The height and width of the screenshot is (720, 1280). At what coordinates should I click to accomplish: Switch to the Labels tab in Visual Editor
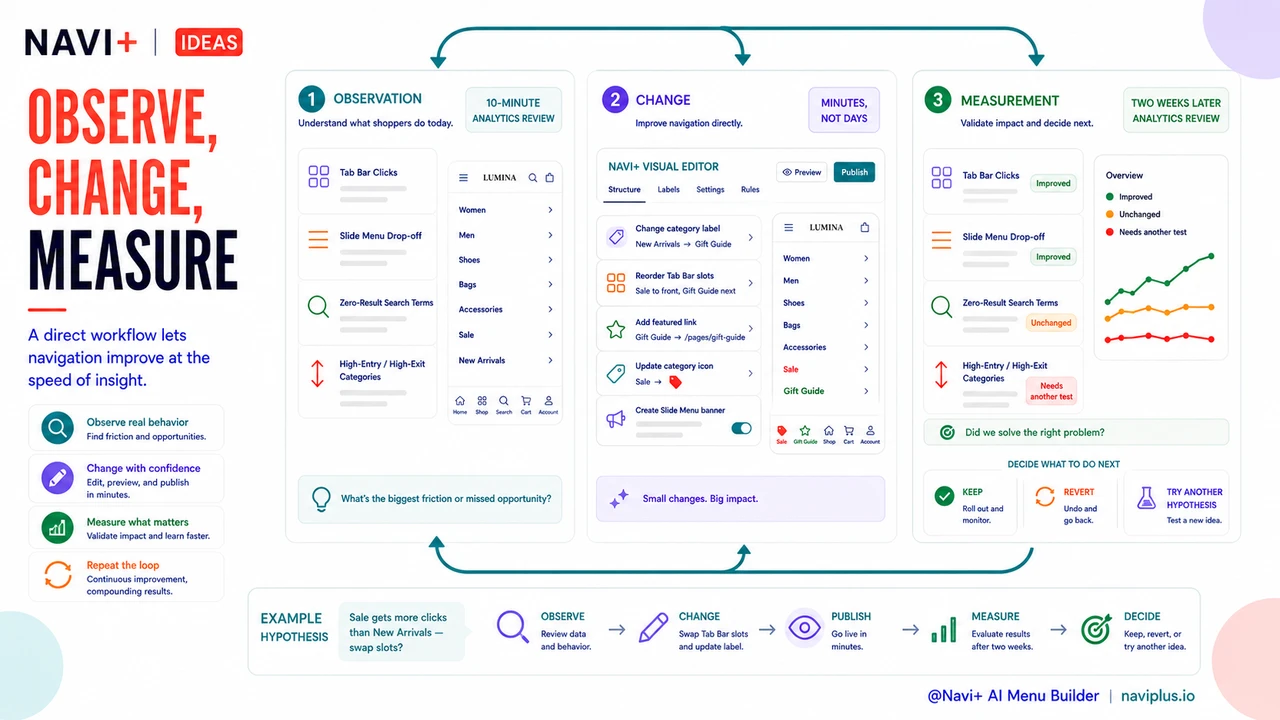[x=668, y=189]
